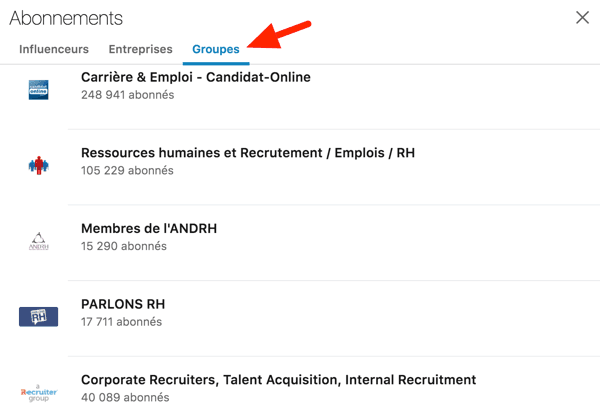Click the 17 711 abonnés count
Image resolution: width=600 pixels, height=409 pixels.
click(121, 322)
